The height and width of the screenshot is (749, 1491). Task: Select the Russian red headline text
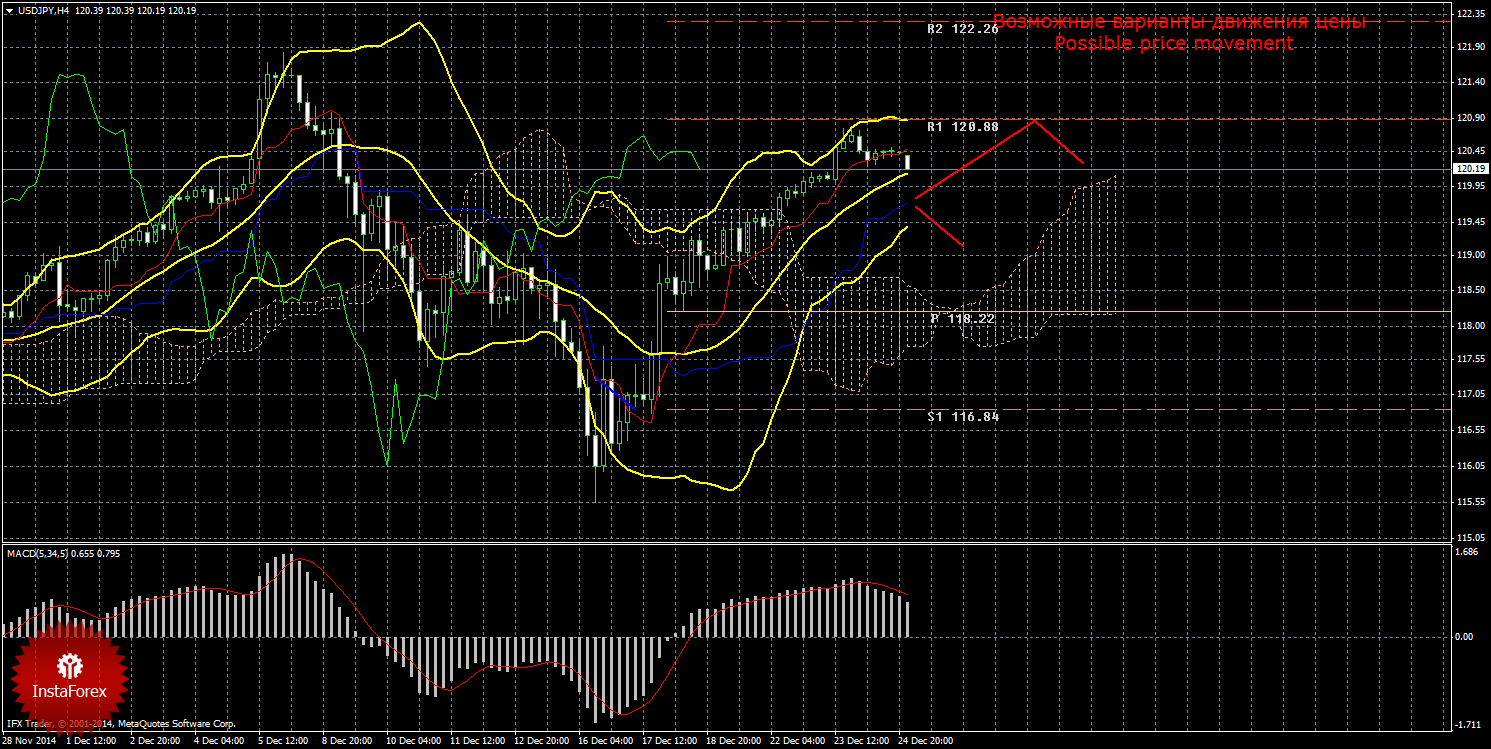point(1179,22)
